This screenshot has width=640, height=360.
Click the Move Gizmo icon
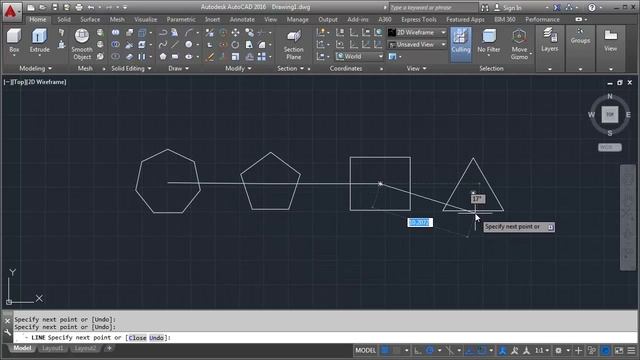[x=519, y=44]
